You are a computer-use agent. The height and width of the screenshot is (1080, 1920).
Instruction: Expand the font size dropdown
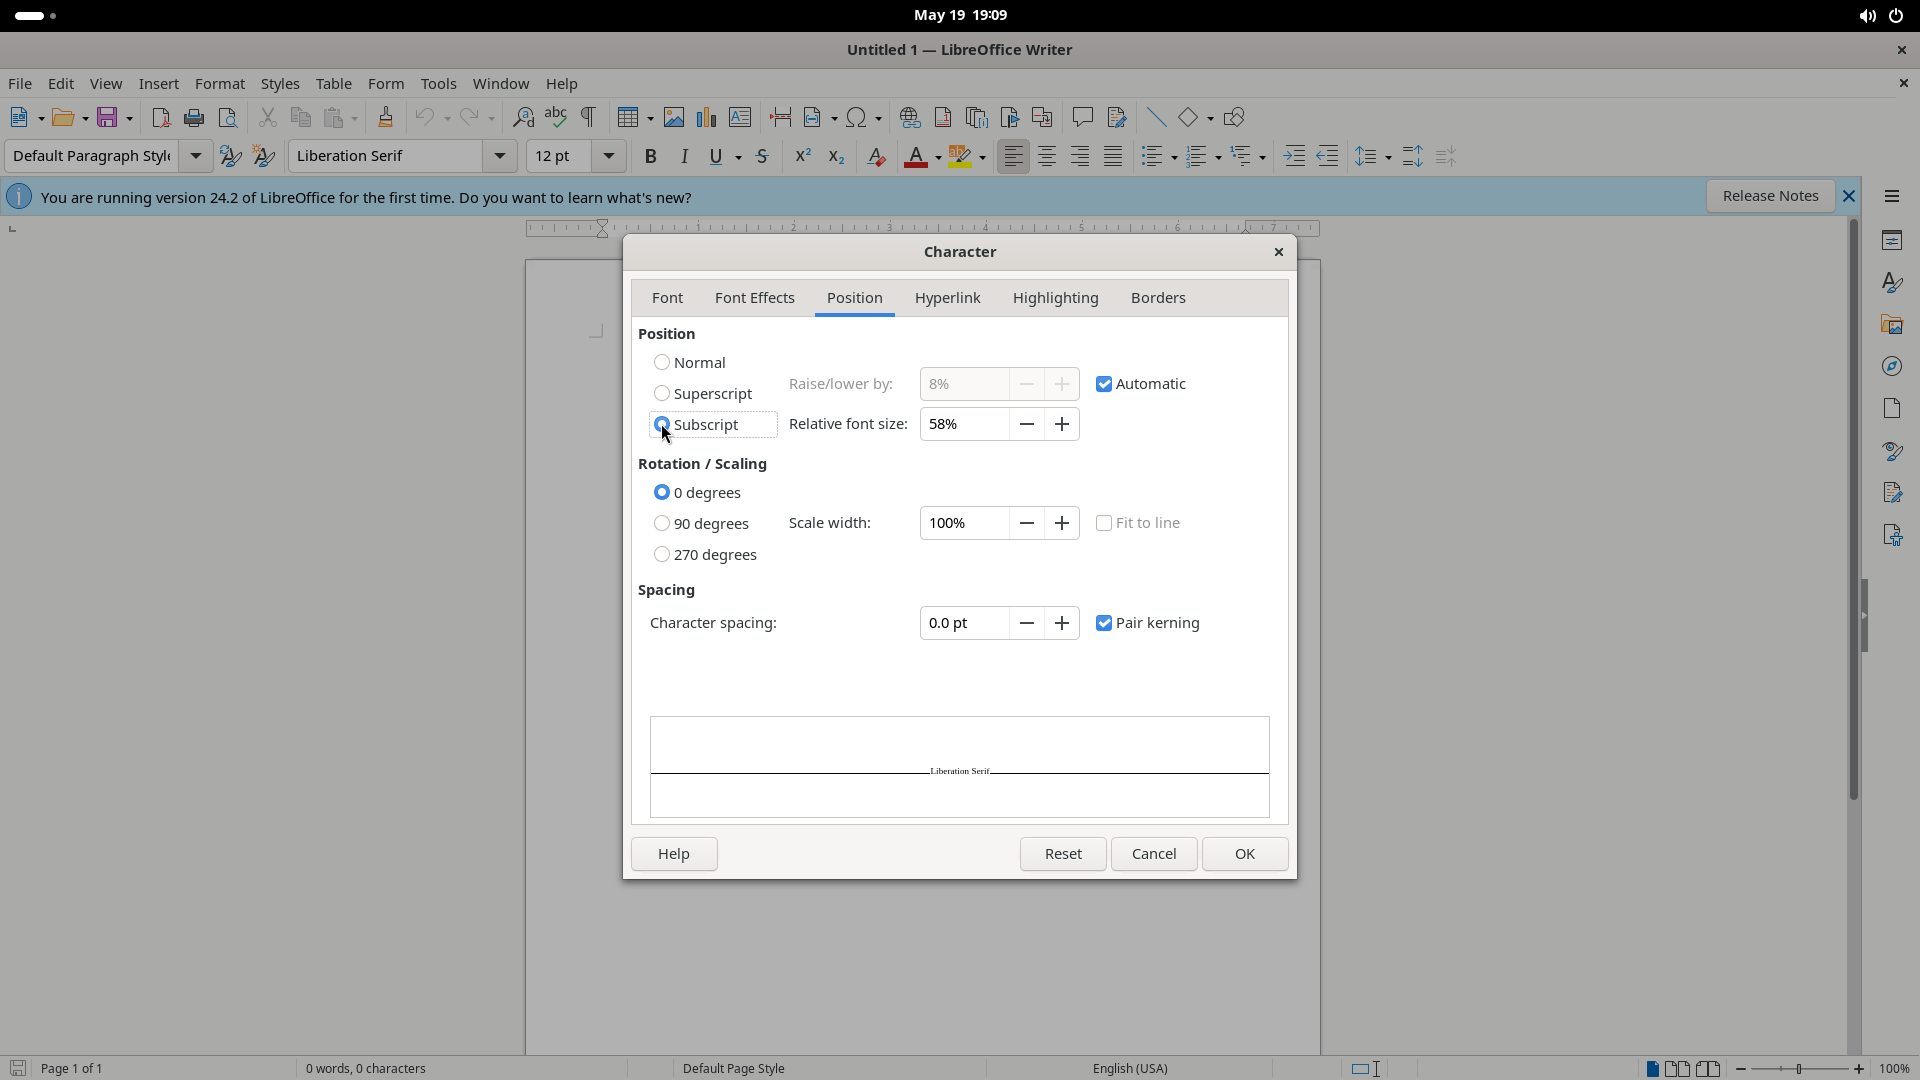(x=608, y=156)
